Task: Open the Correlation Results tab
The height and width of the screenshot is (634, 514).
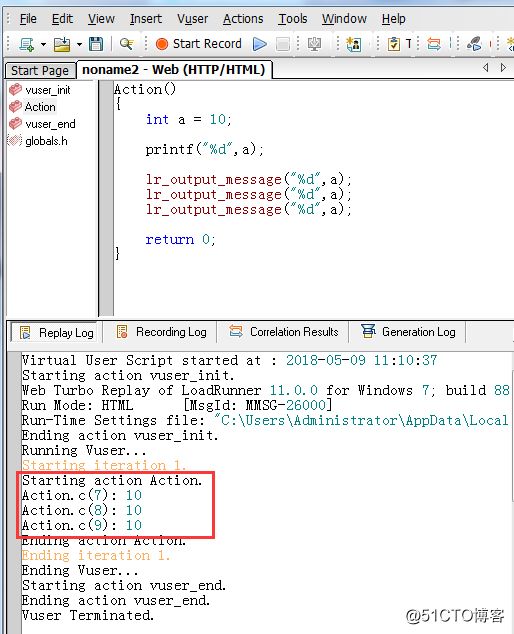Action: (x=283, y=332)
